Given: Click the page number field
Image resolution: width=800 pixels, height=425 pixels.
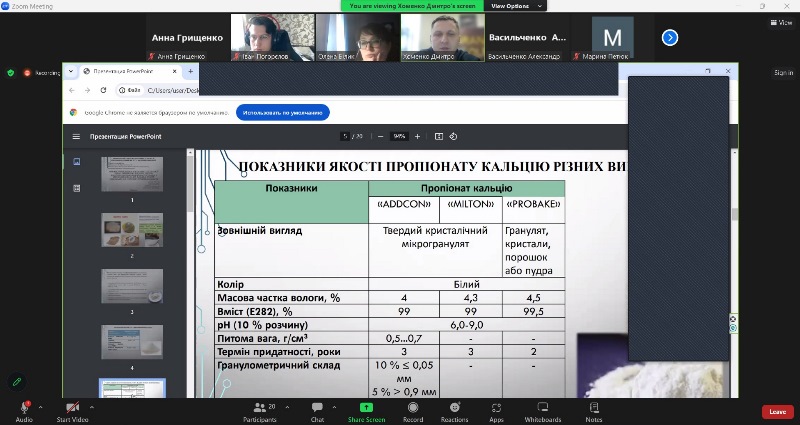Looking at the screenshot, I should click(345, 136).
